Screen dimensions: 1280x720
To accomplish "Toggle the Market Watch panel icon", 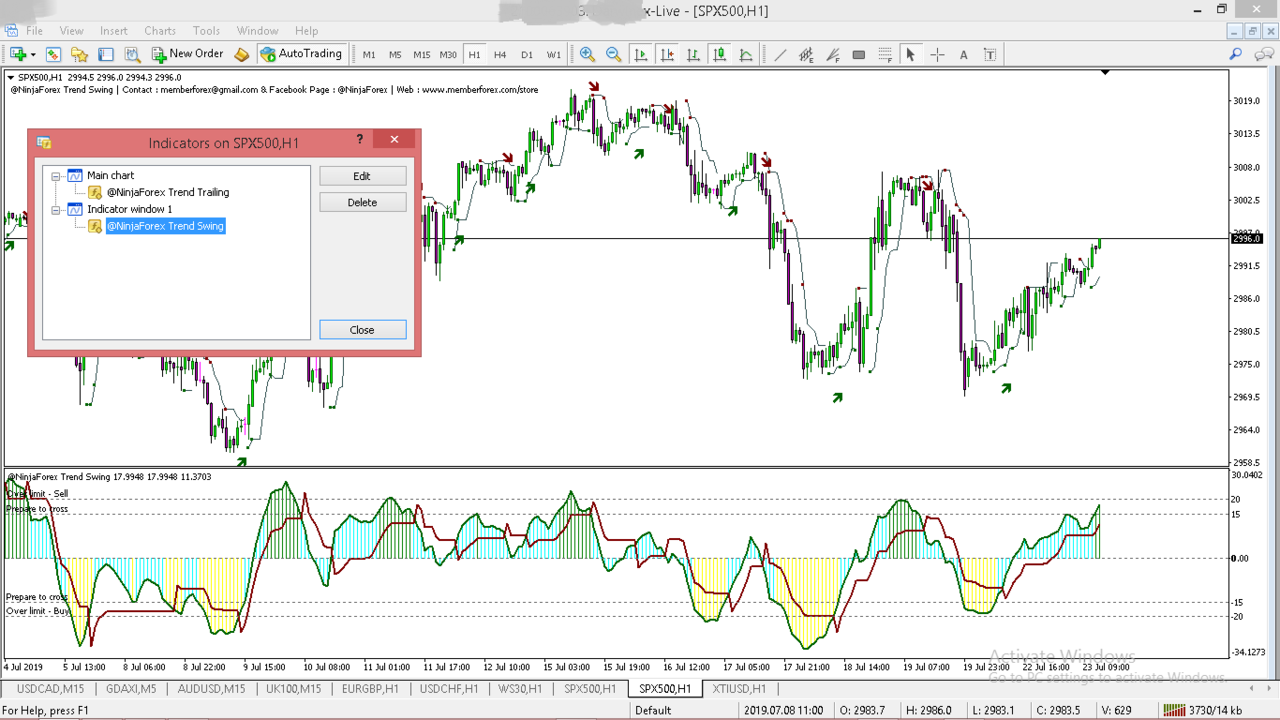I will (53, 54).
